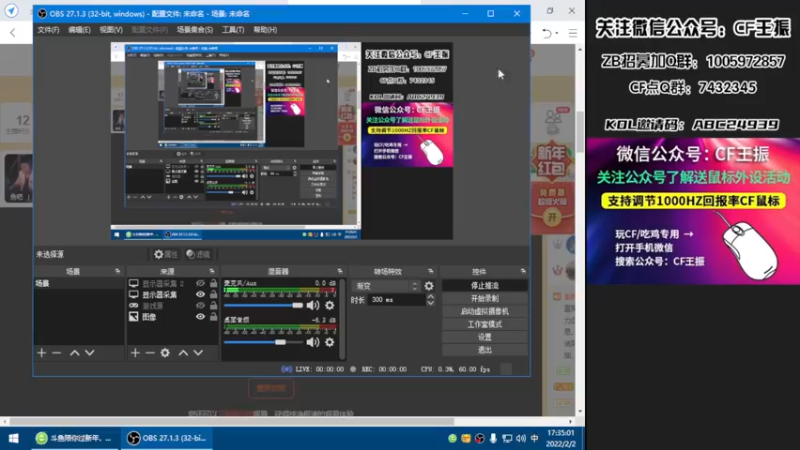800x450 pixels.
Task: Toggle lock on 显示器采集 source
Action: pyautogui.click(x=213, y=294)
